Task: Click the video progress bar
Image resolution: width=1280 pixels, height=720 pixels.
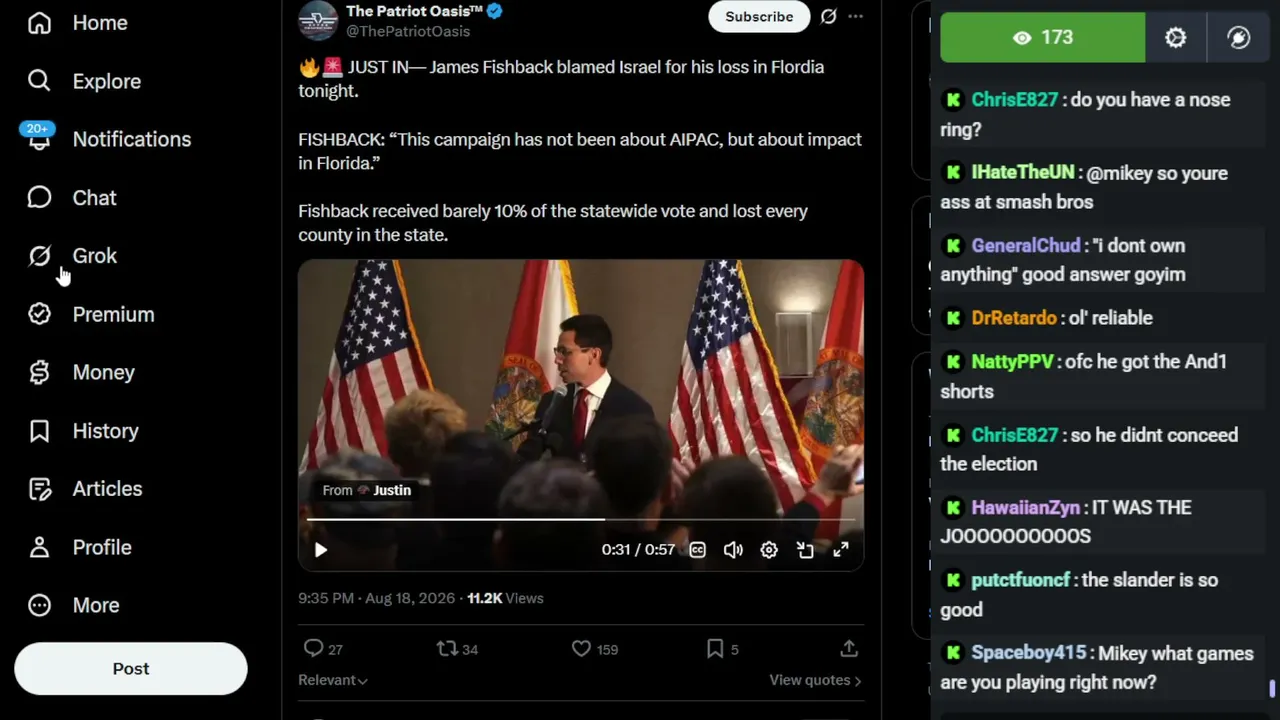Action: 580,520
